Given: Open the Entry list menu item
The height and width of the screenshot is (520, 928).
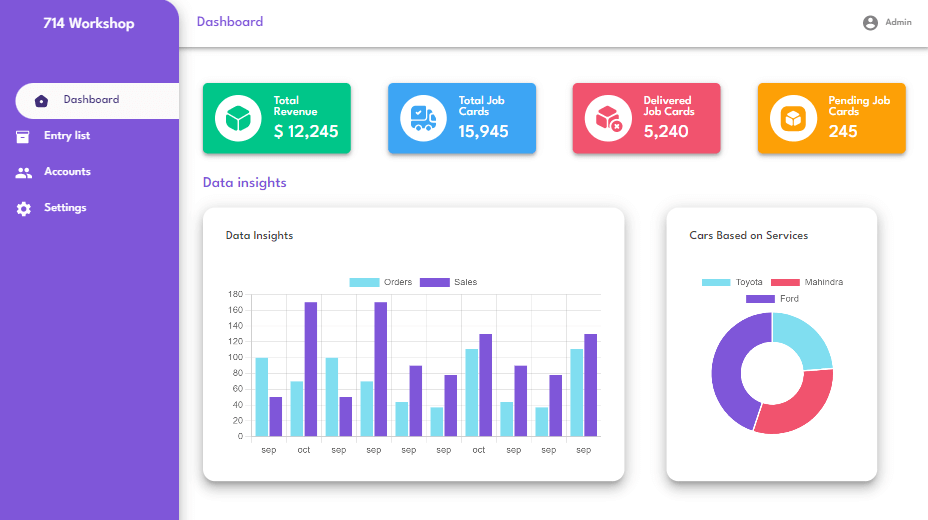Looking at the screenshot, I should point(67,136).
